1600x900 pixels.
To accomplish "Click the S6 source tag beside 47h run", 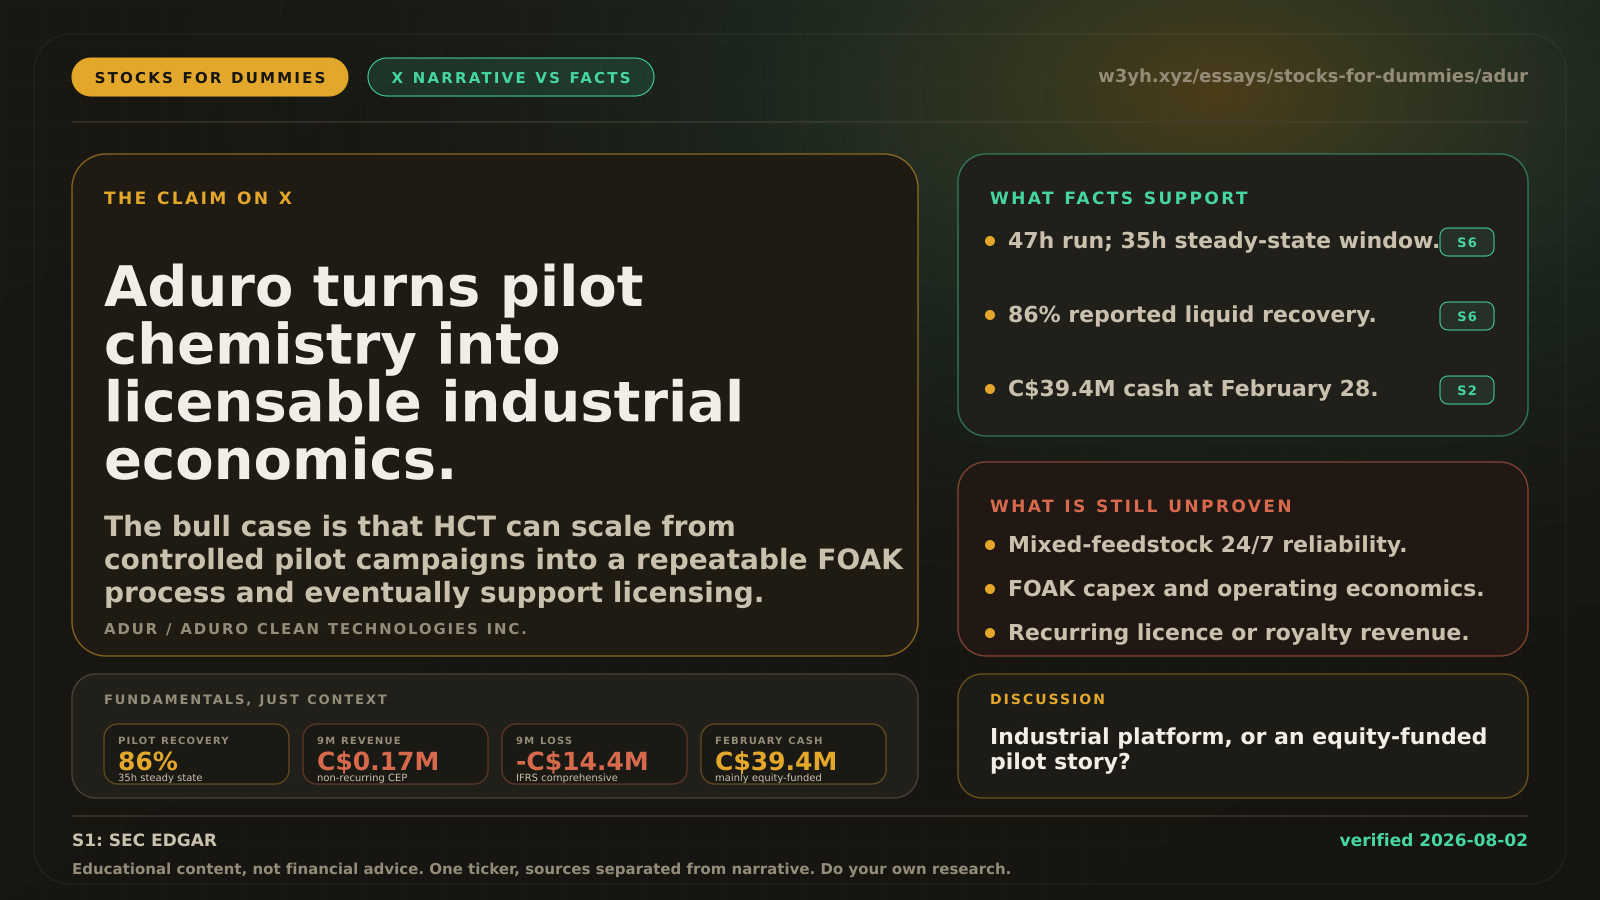I will tap(1467, 242).
